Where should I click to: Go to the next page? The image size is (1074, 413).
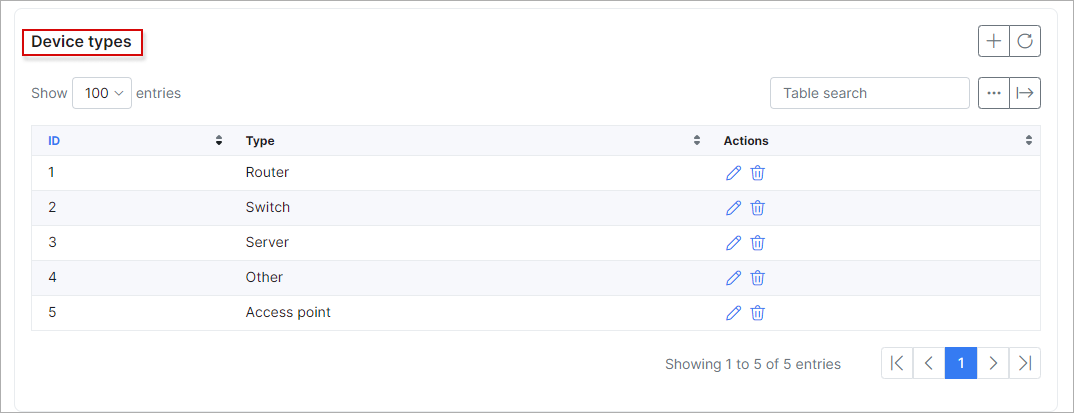pyautogui.click(x=993, y=363)
